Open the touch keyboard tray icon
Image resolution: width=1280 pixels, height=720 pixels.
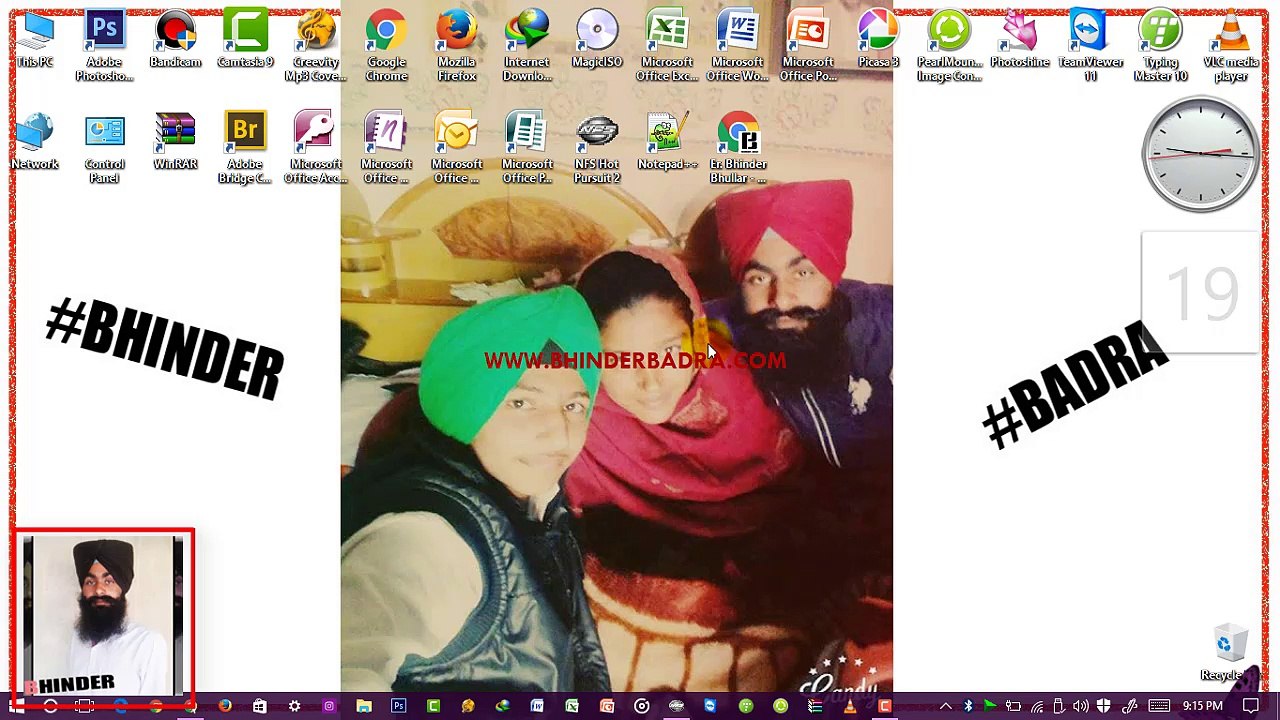[x=1159, y=706]
